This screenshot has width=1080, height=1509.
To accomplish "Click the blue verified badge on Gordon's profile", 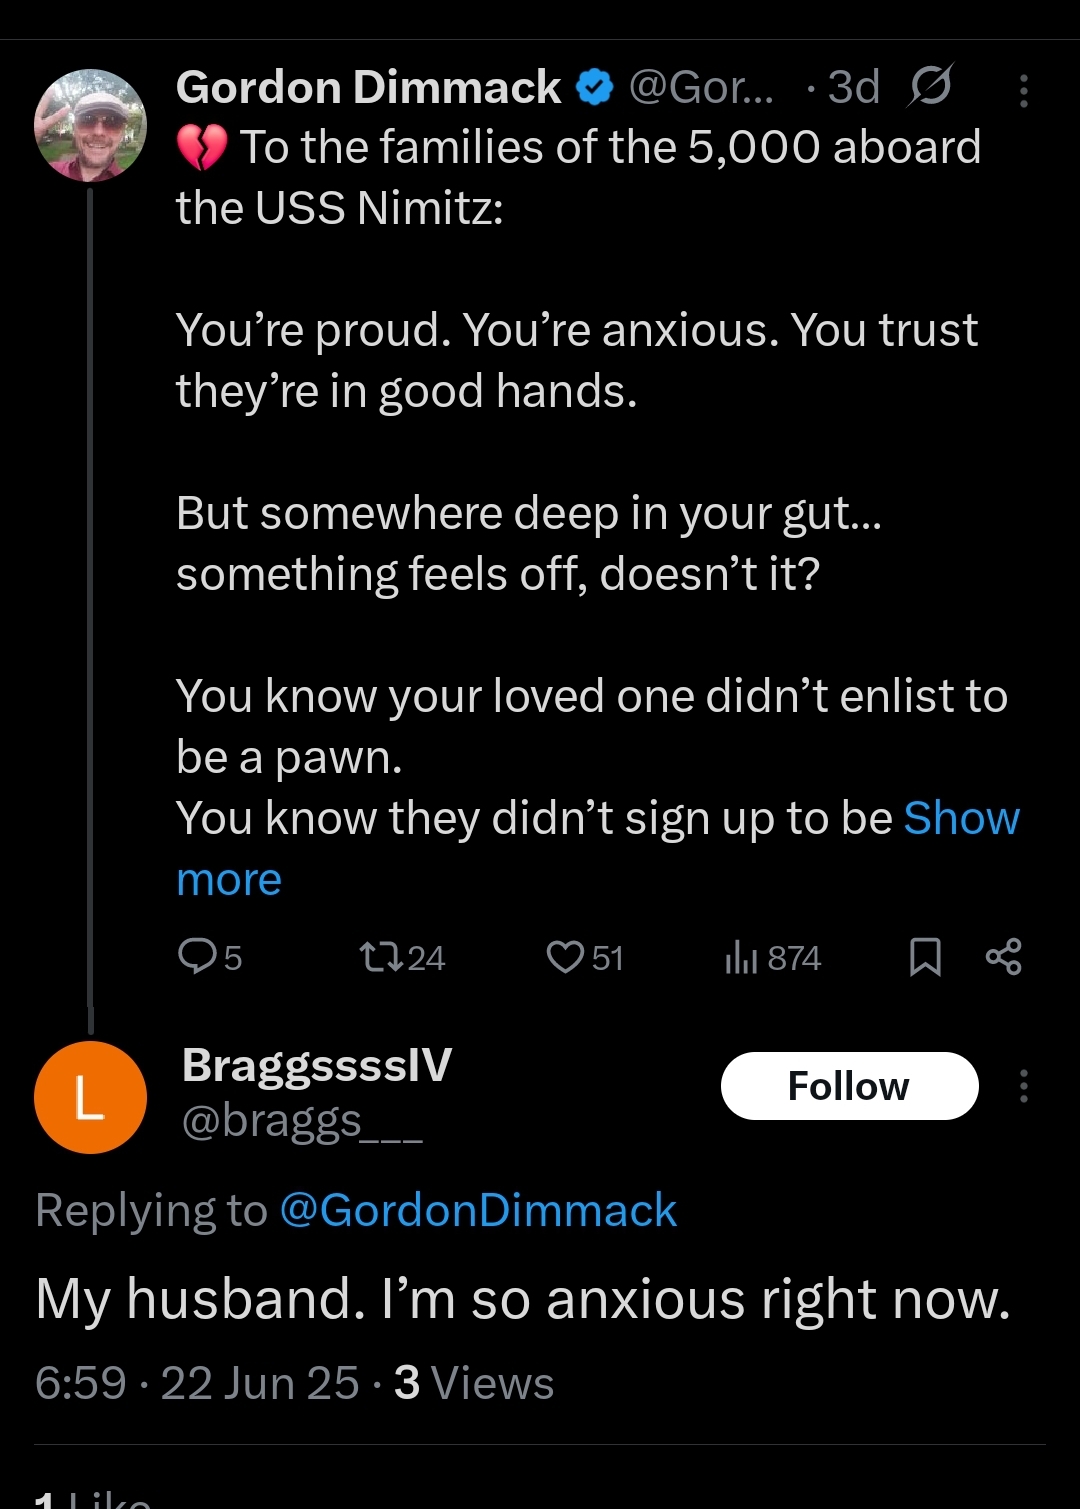I will [x=592, y=86].
